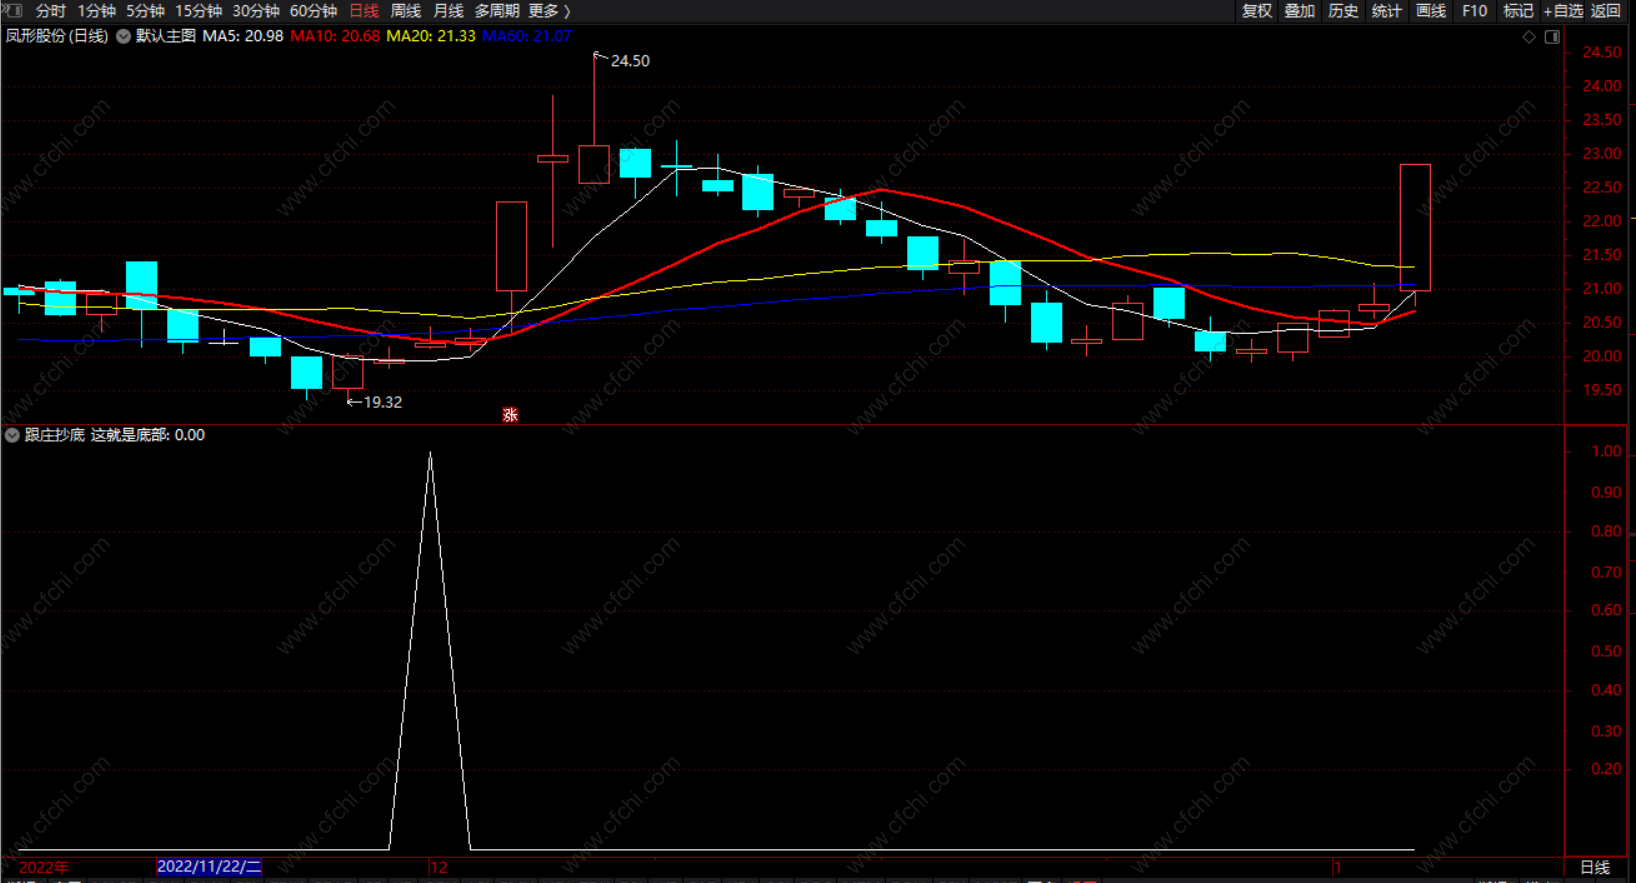The image size is (1636, 883).
Task: Click the panel collapse icon at top-left
Action: (x=13, y=11)
